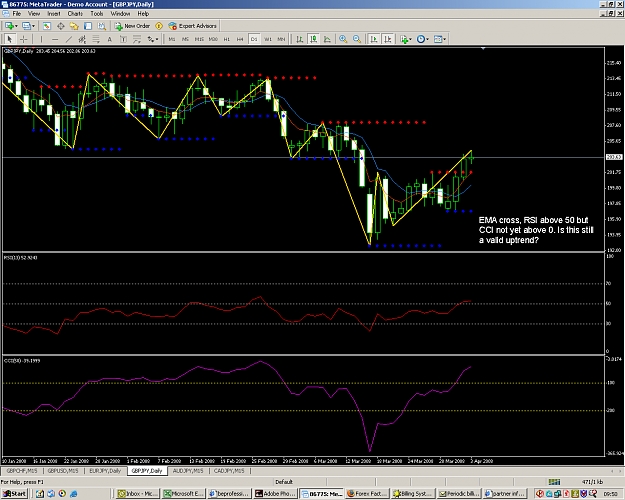Switch chart to M15 timeframe
Image resolution: width=625 pixels, height=500 pixels.
pyautogui.click(x=199, y=39)
